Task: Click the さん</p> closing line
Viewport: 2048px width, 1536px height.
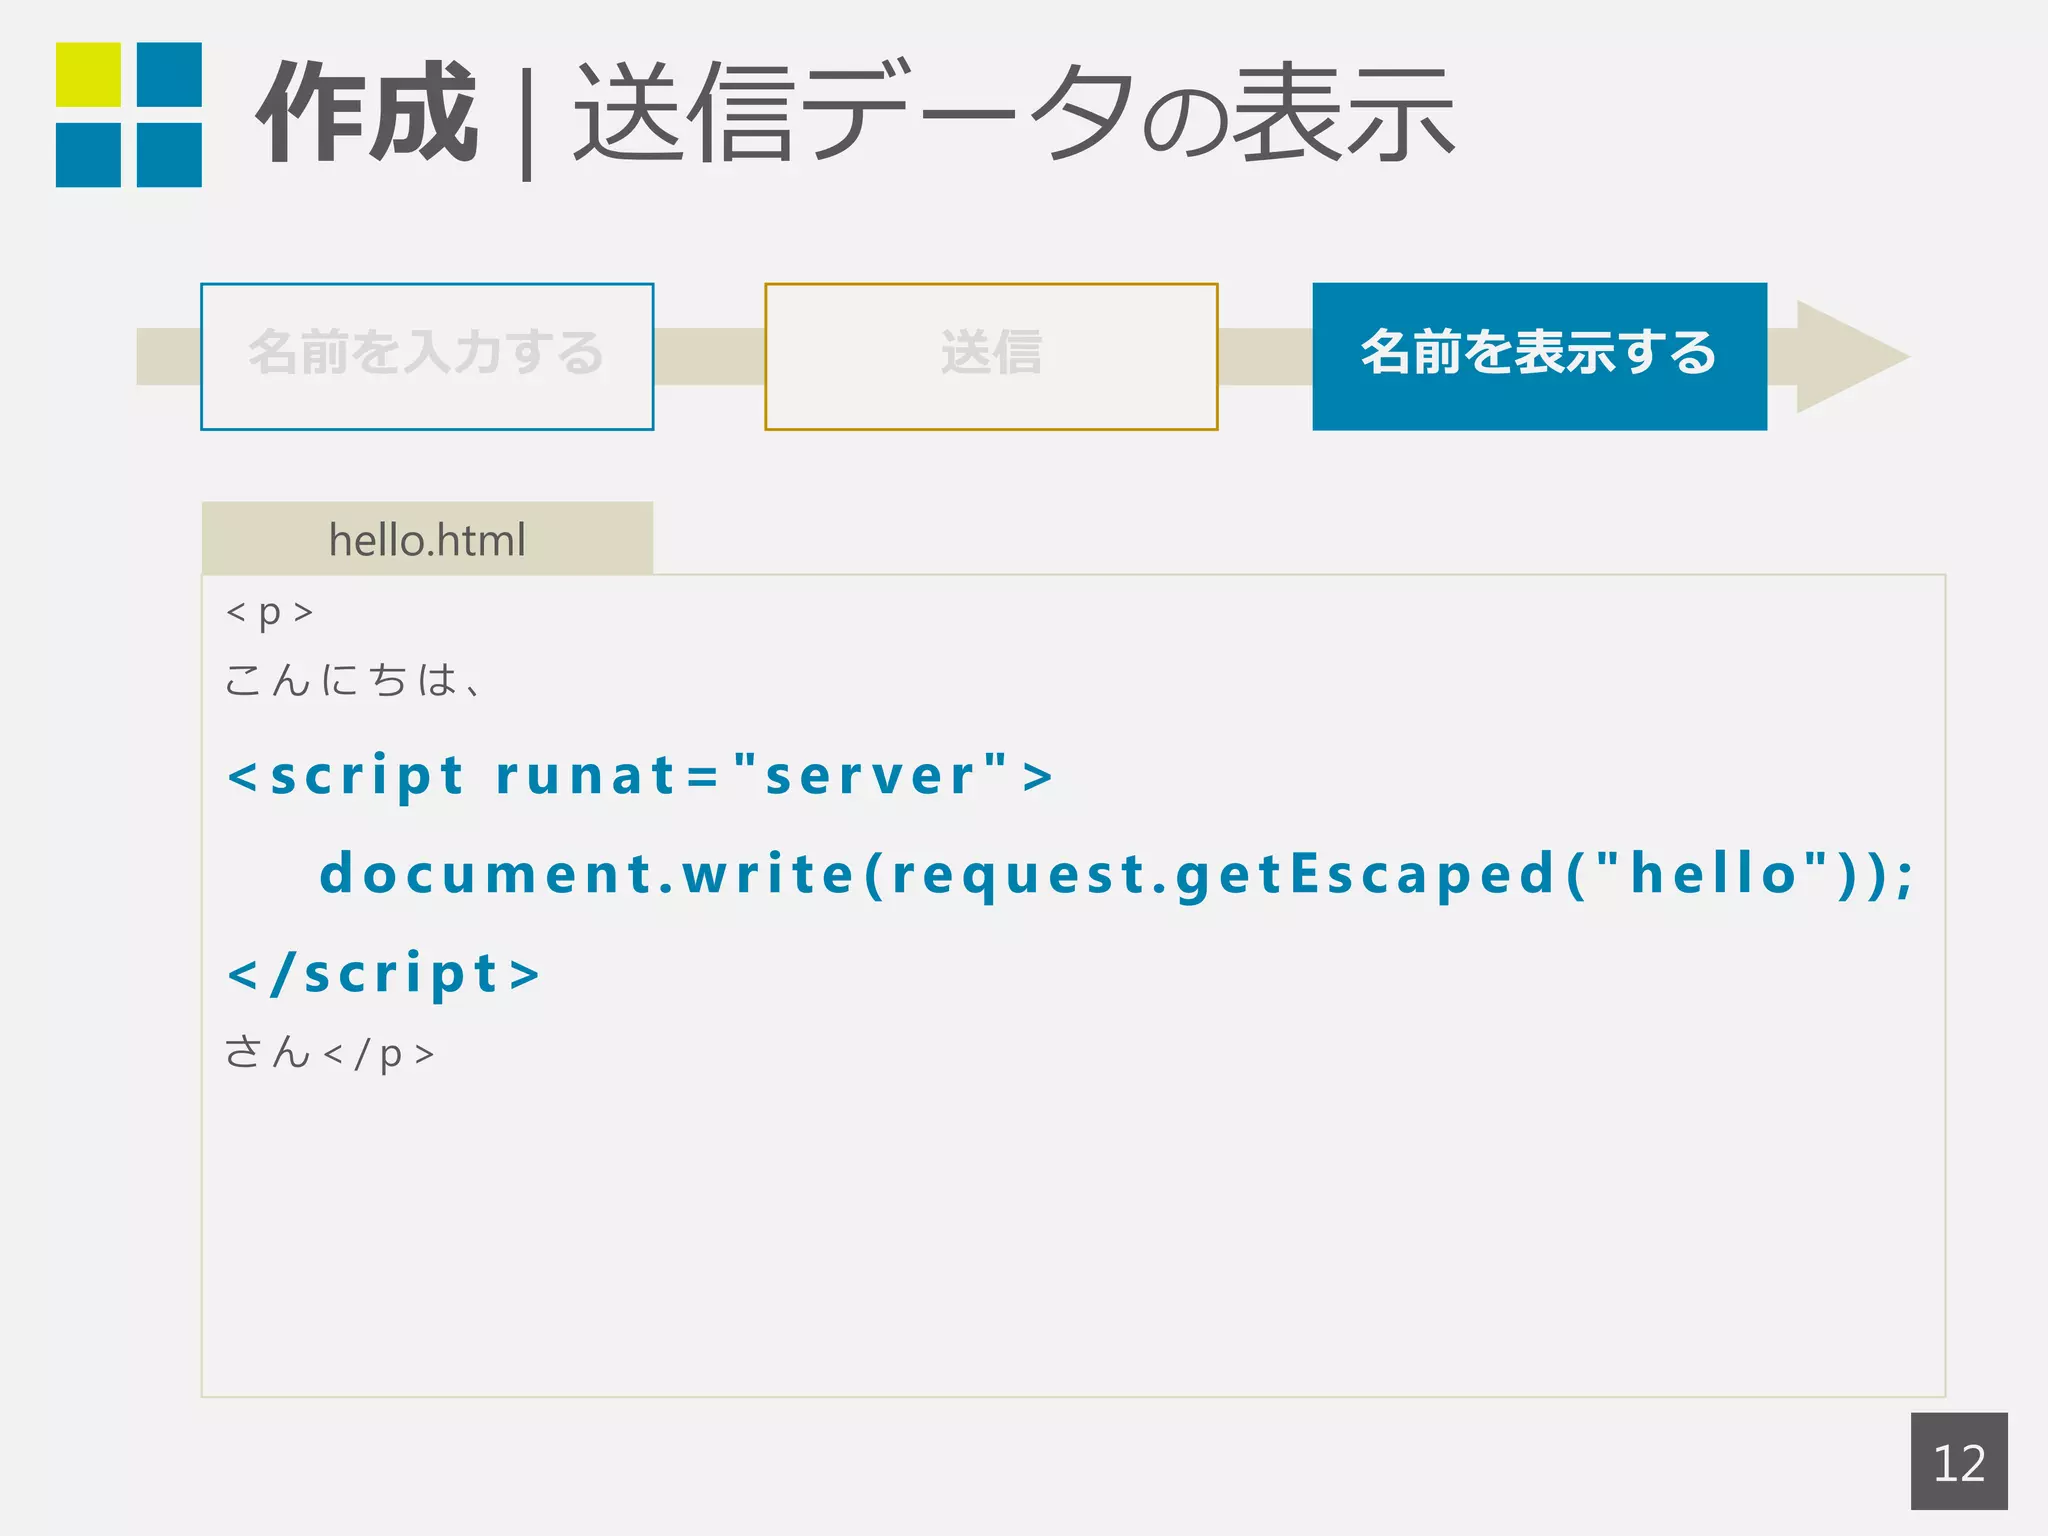Action: tap(330, 1053)
